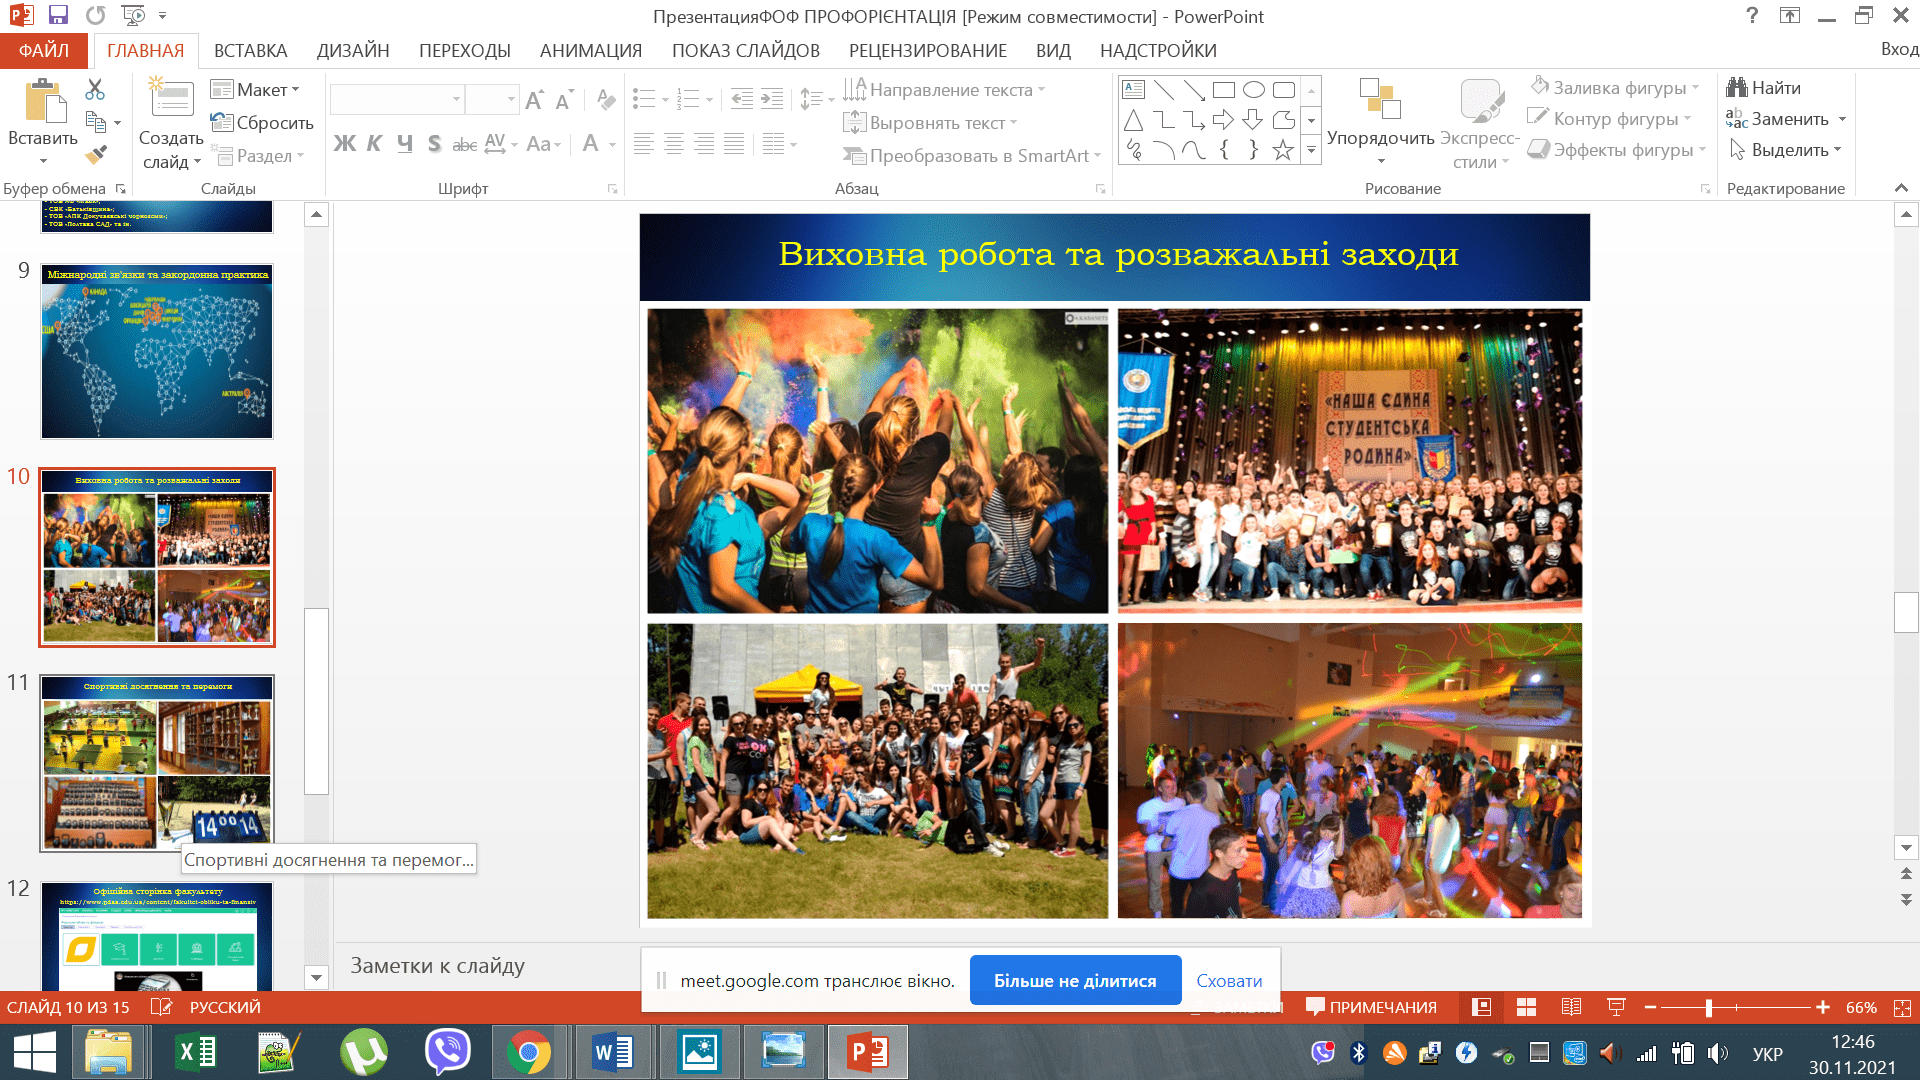Open the ФАЙЛ file tab
The height and width of the screenshot is (1080, 1920).
(44, 50)
